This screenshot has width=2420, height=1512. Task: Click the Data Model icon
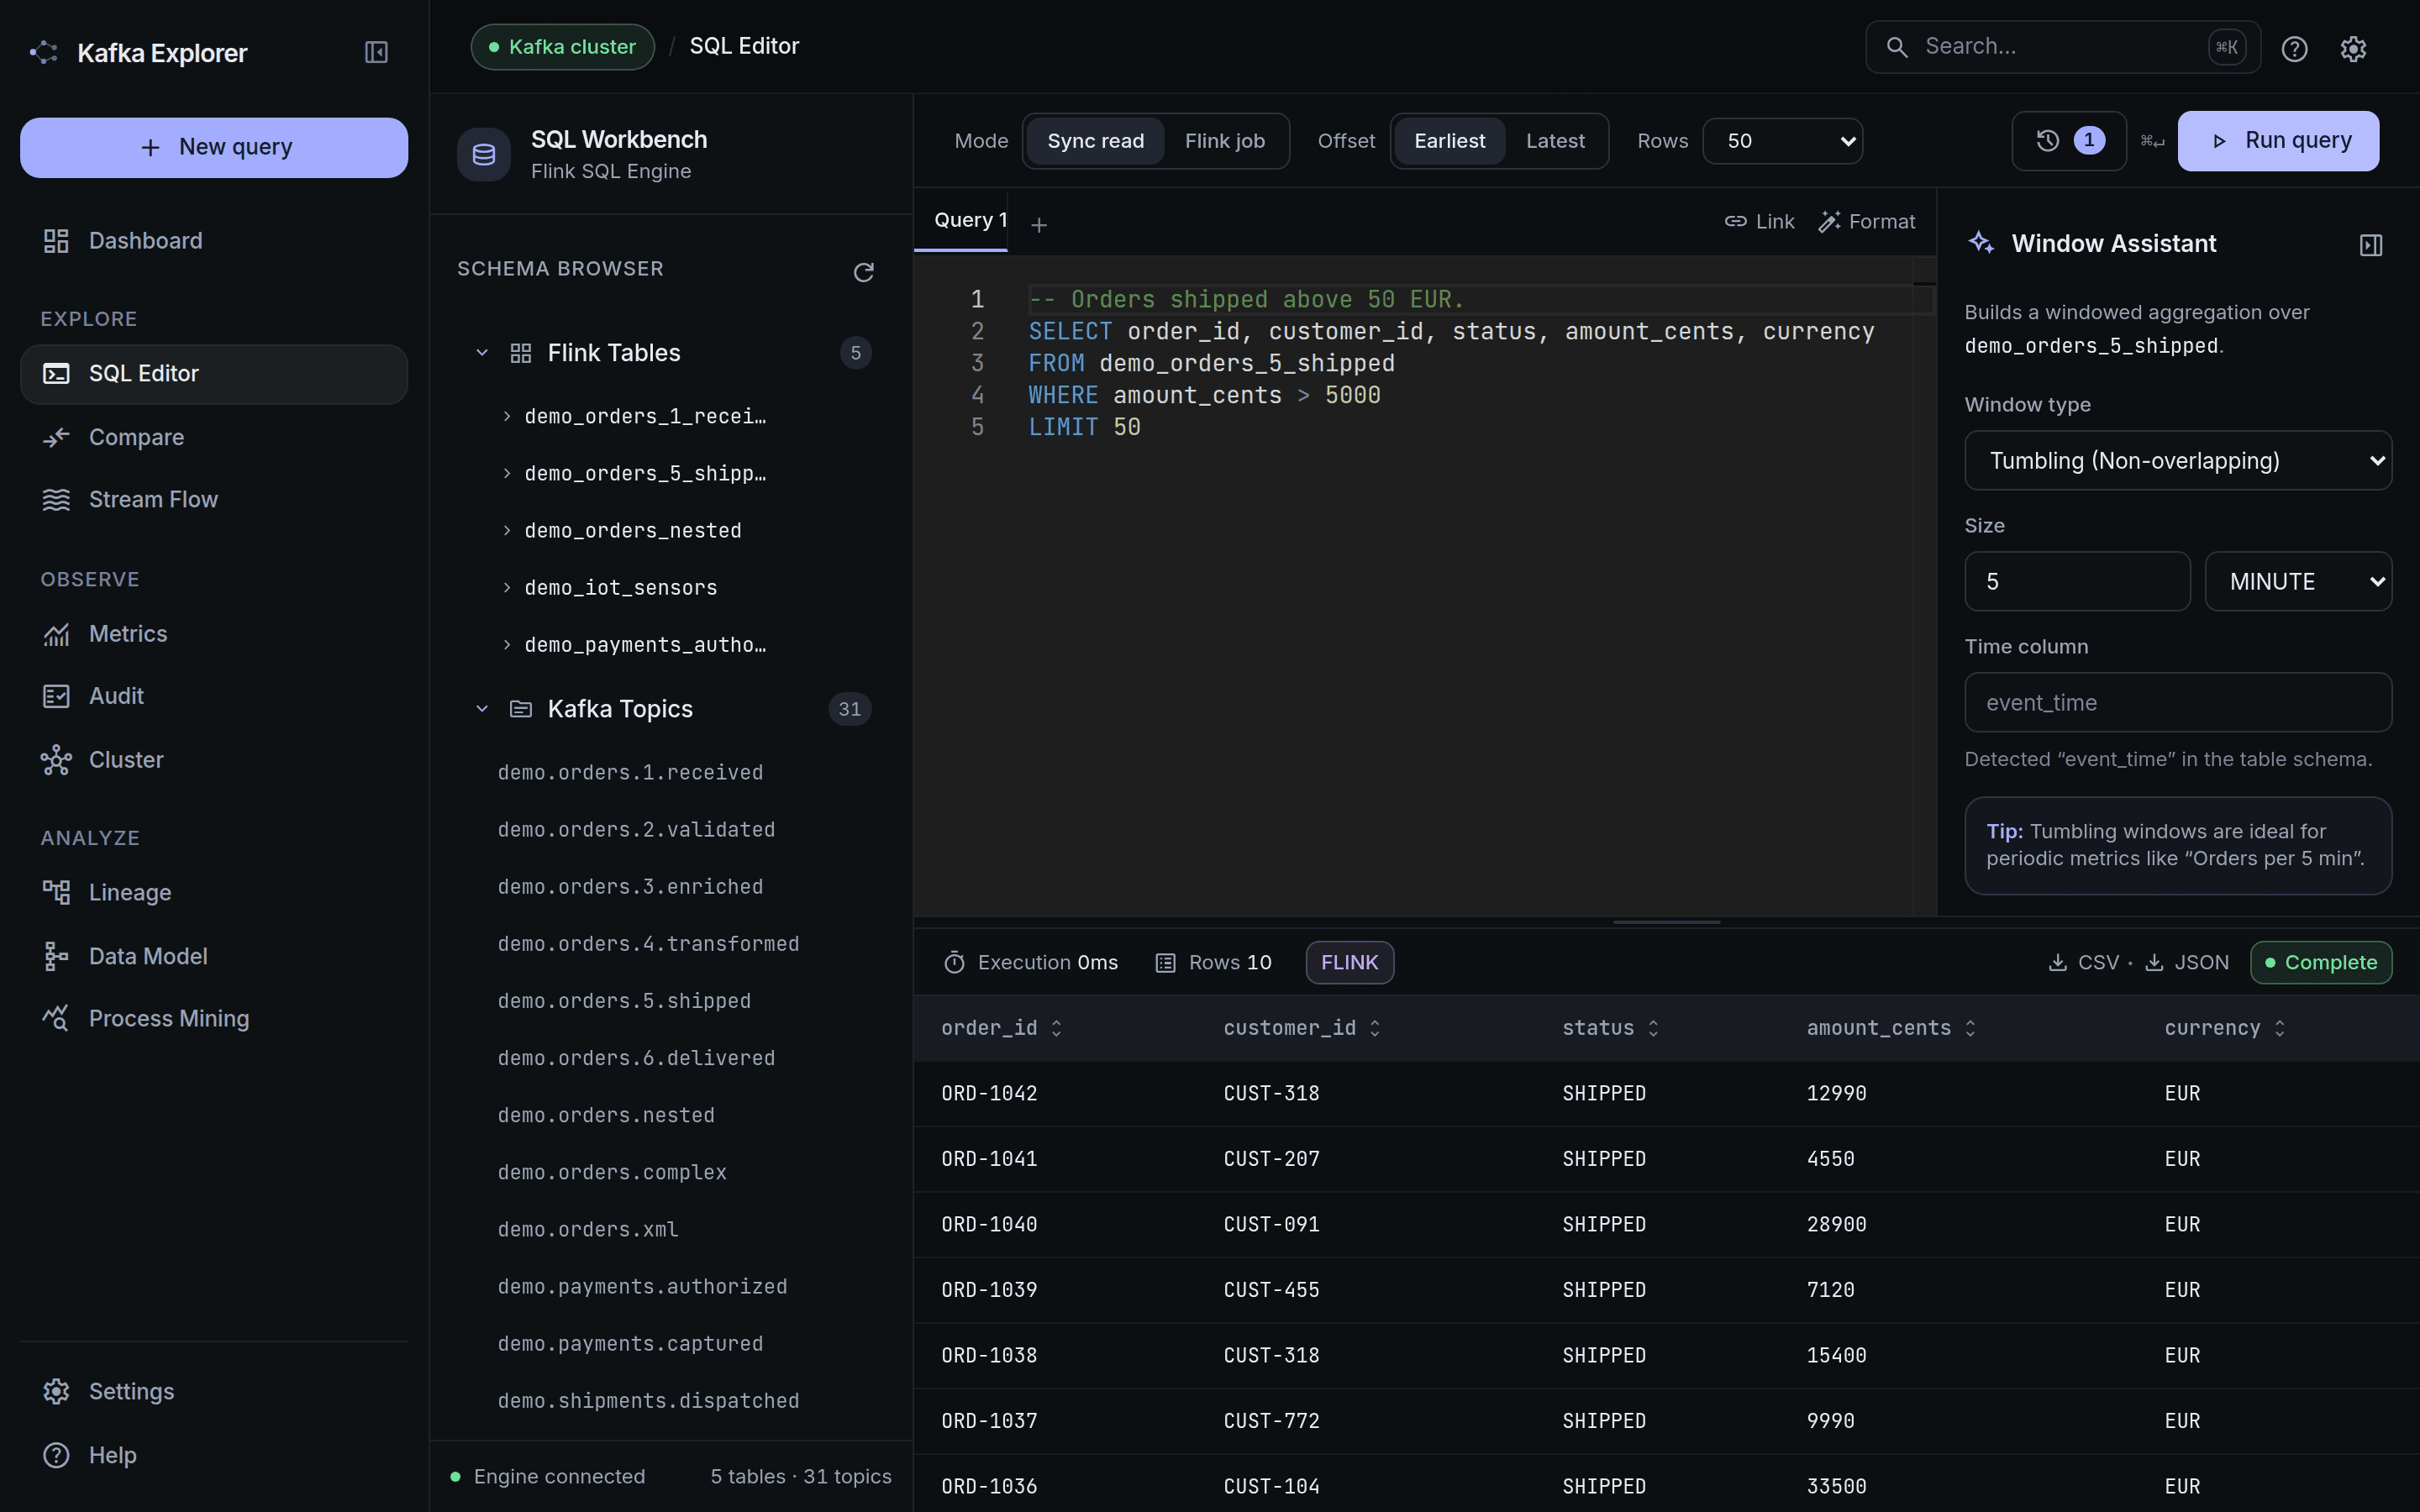56,956
